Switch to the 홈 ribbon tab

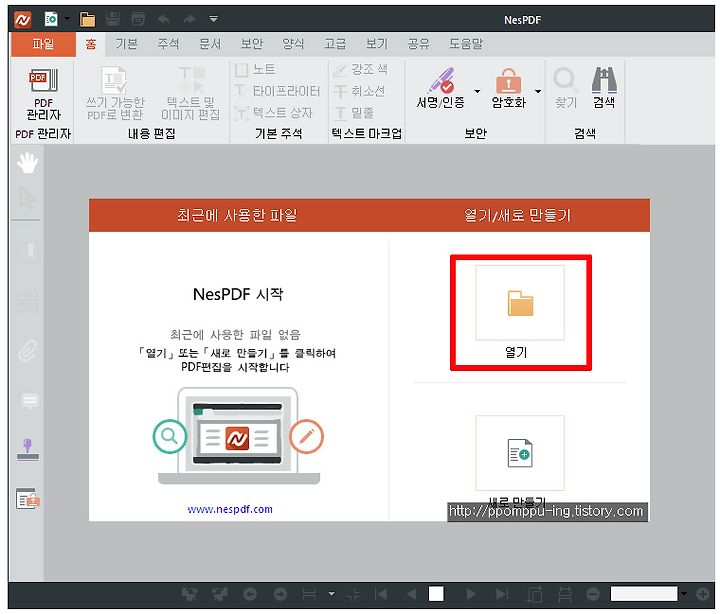pos(90,44)
